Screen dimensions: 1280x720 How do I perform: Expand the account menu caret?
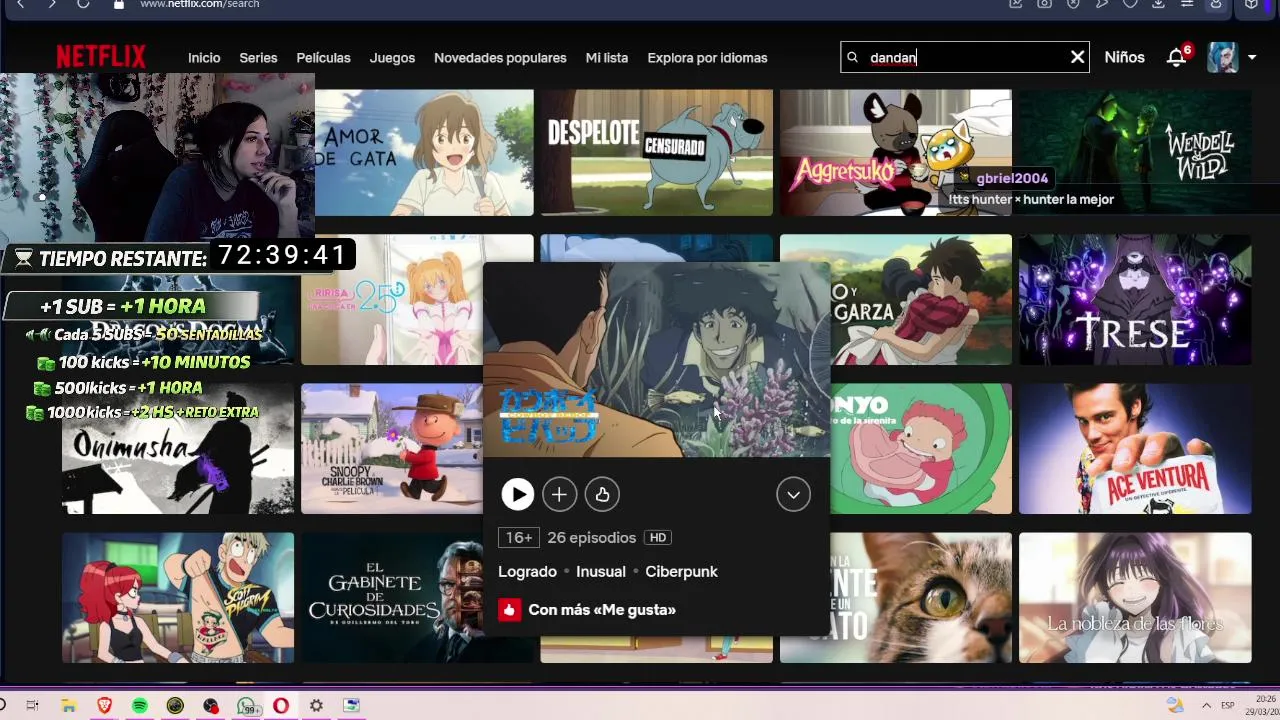point(1251,58)
